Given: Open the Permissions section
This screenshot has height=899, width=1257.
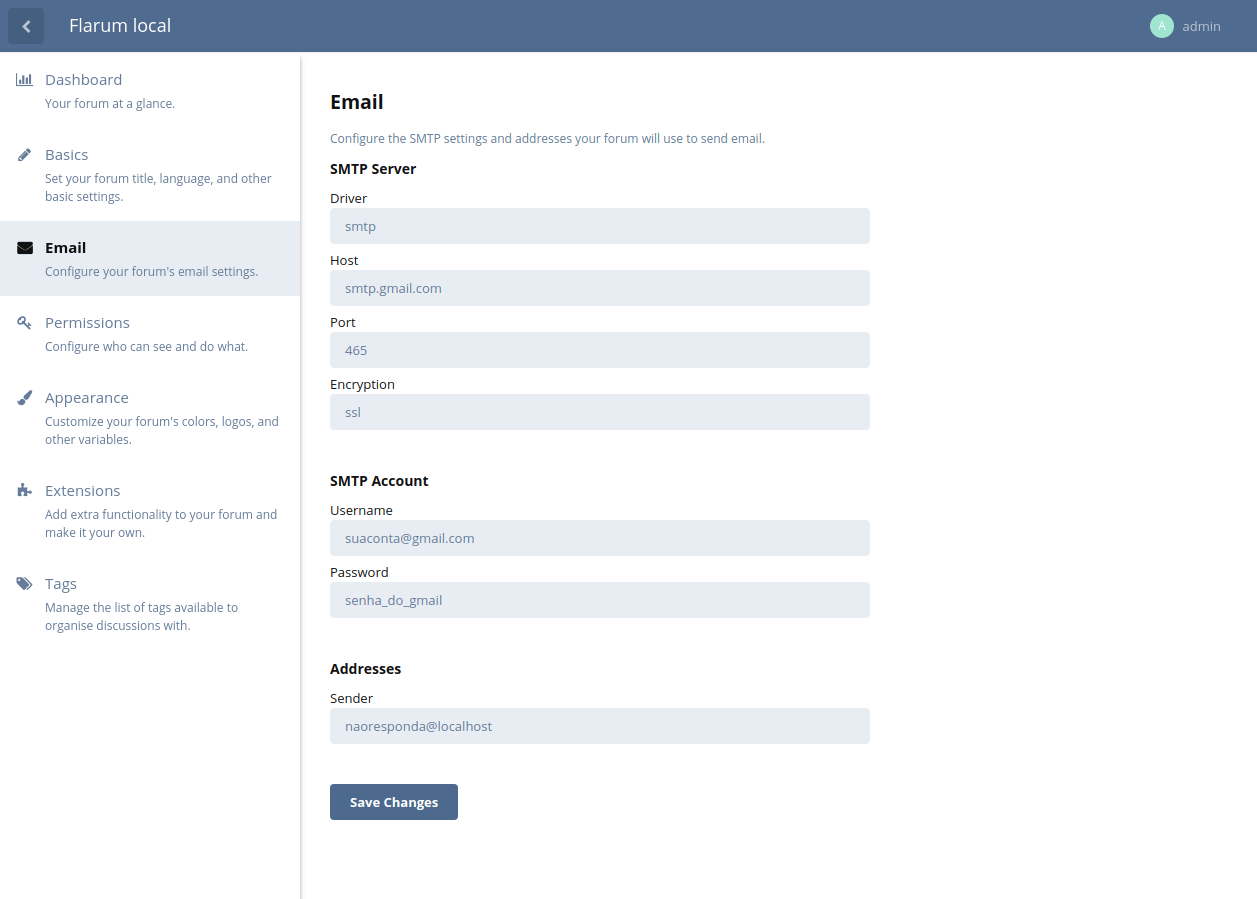Looking at the screenshot, I should tap(150, 334).
